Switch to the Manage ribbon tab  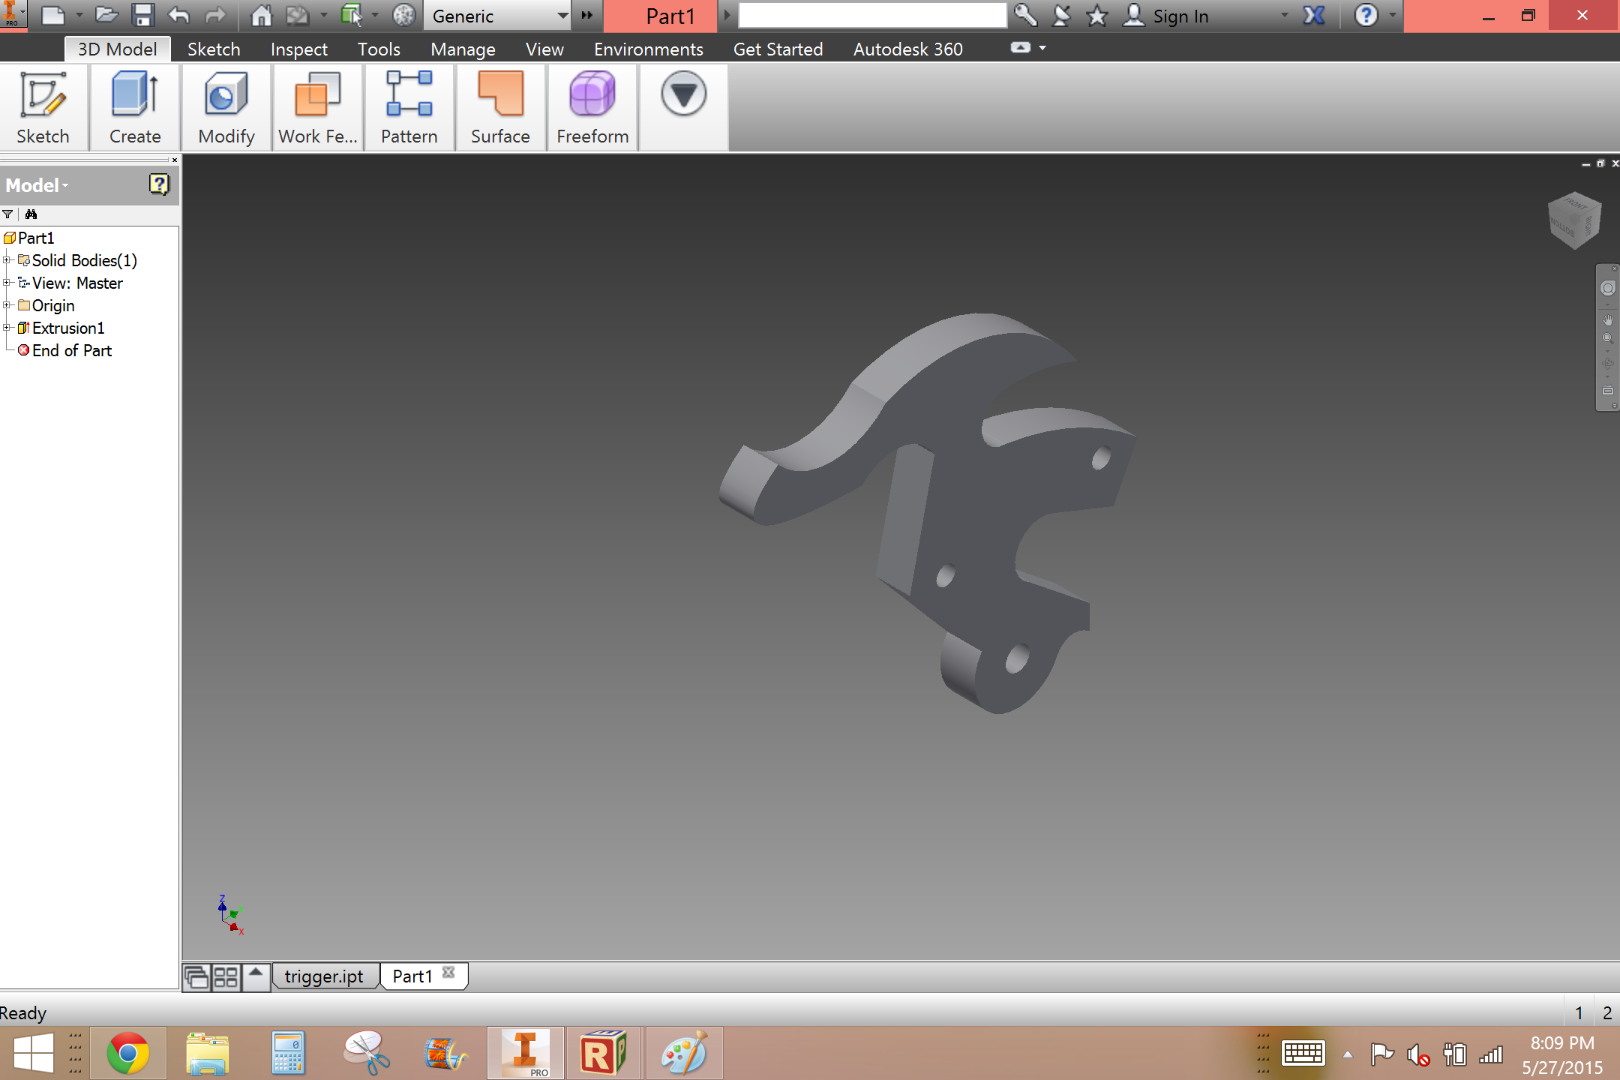pos(463,49)
